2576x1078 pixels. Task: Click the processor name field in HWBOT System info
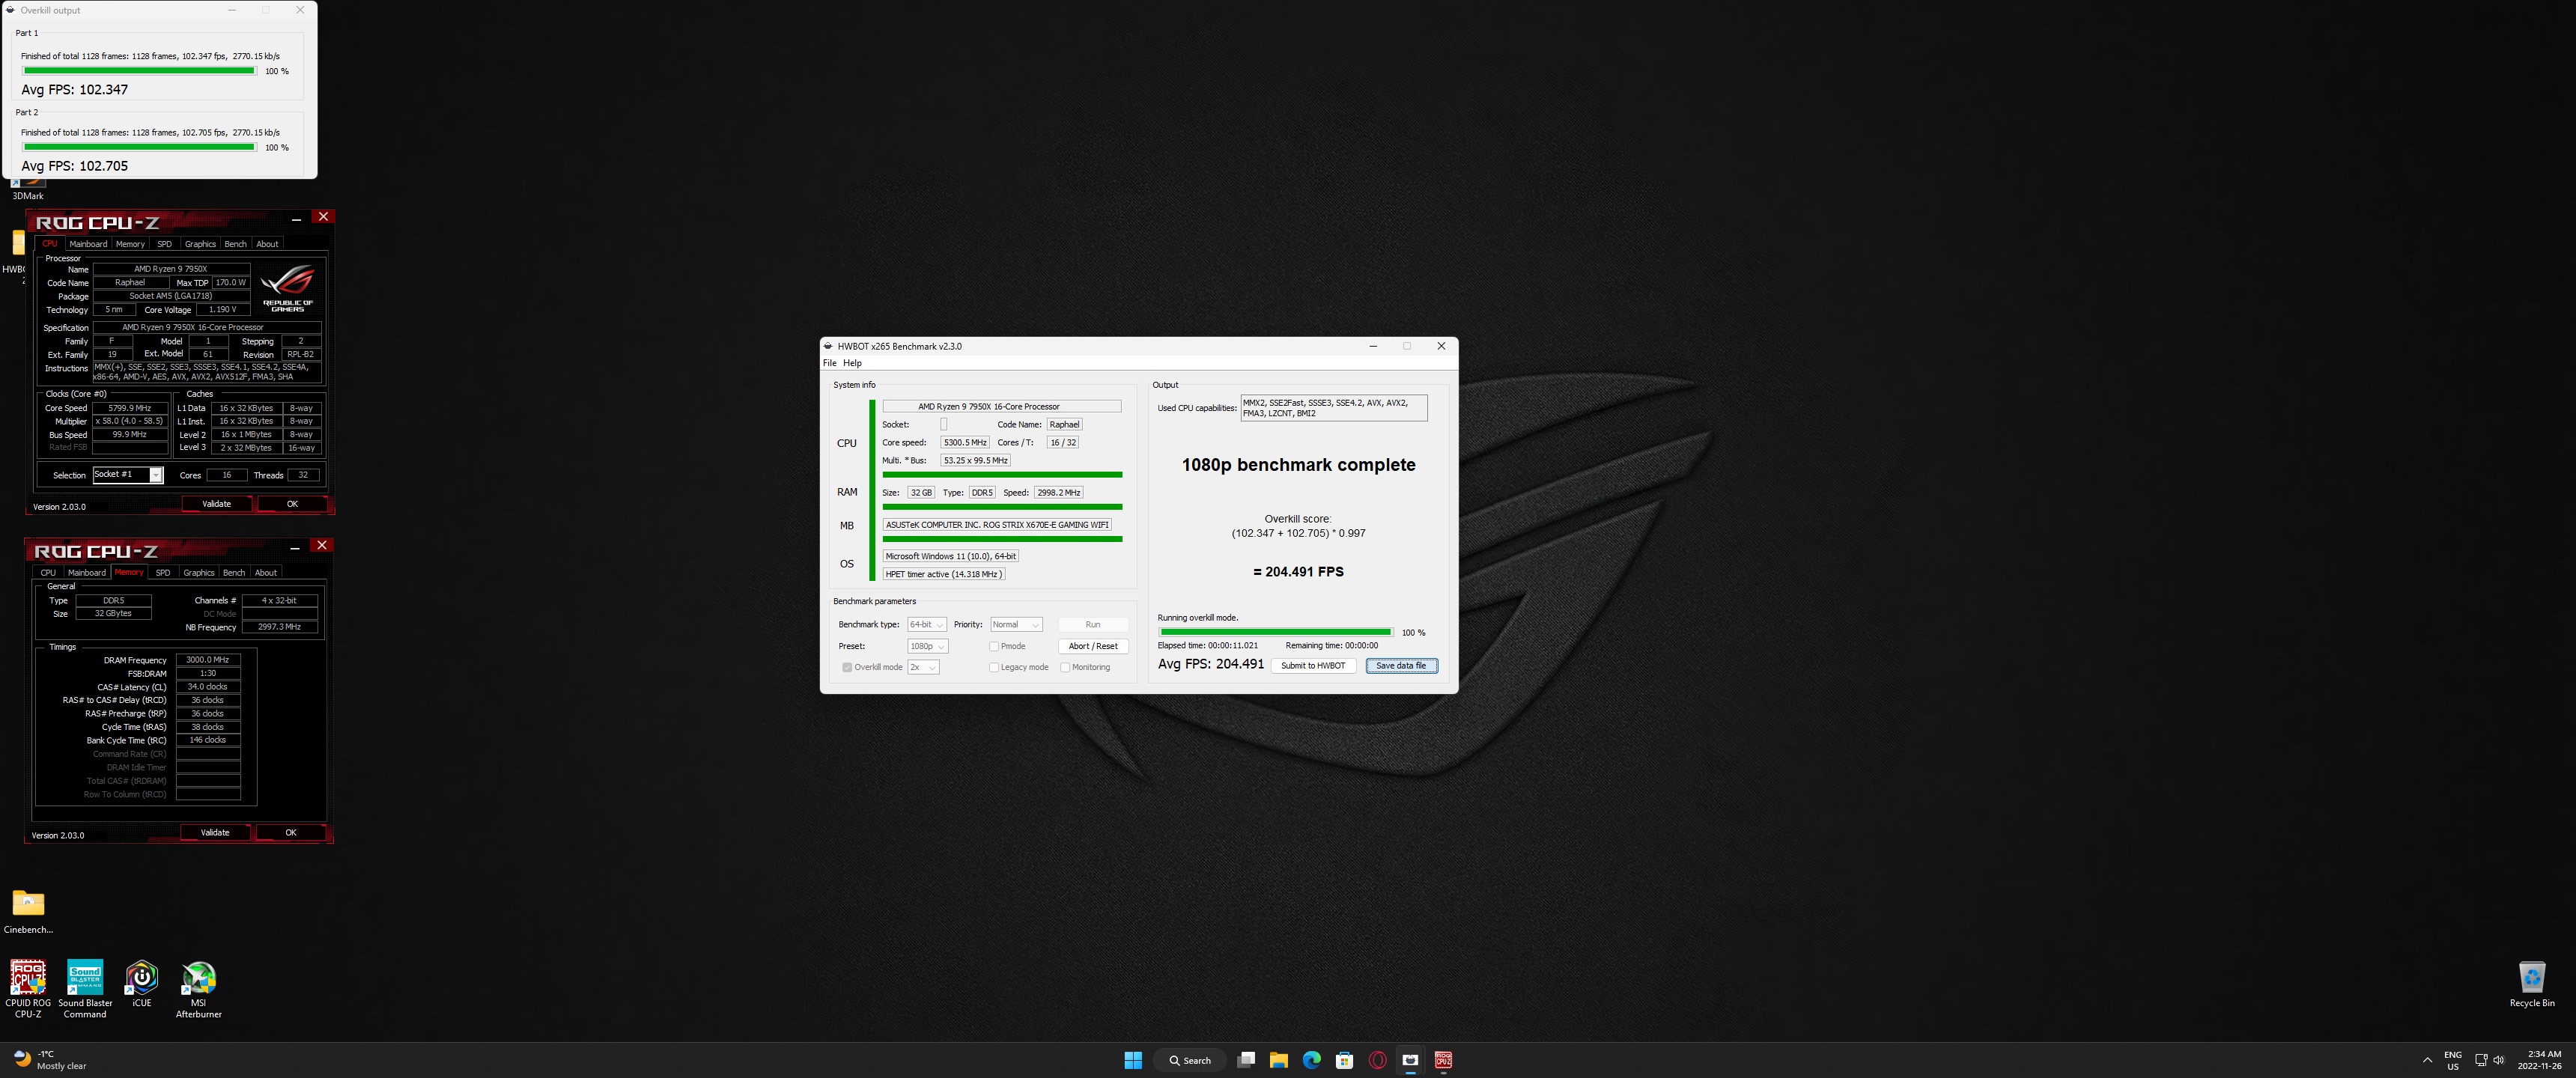click(1002, 407)
